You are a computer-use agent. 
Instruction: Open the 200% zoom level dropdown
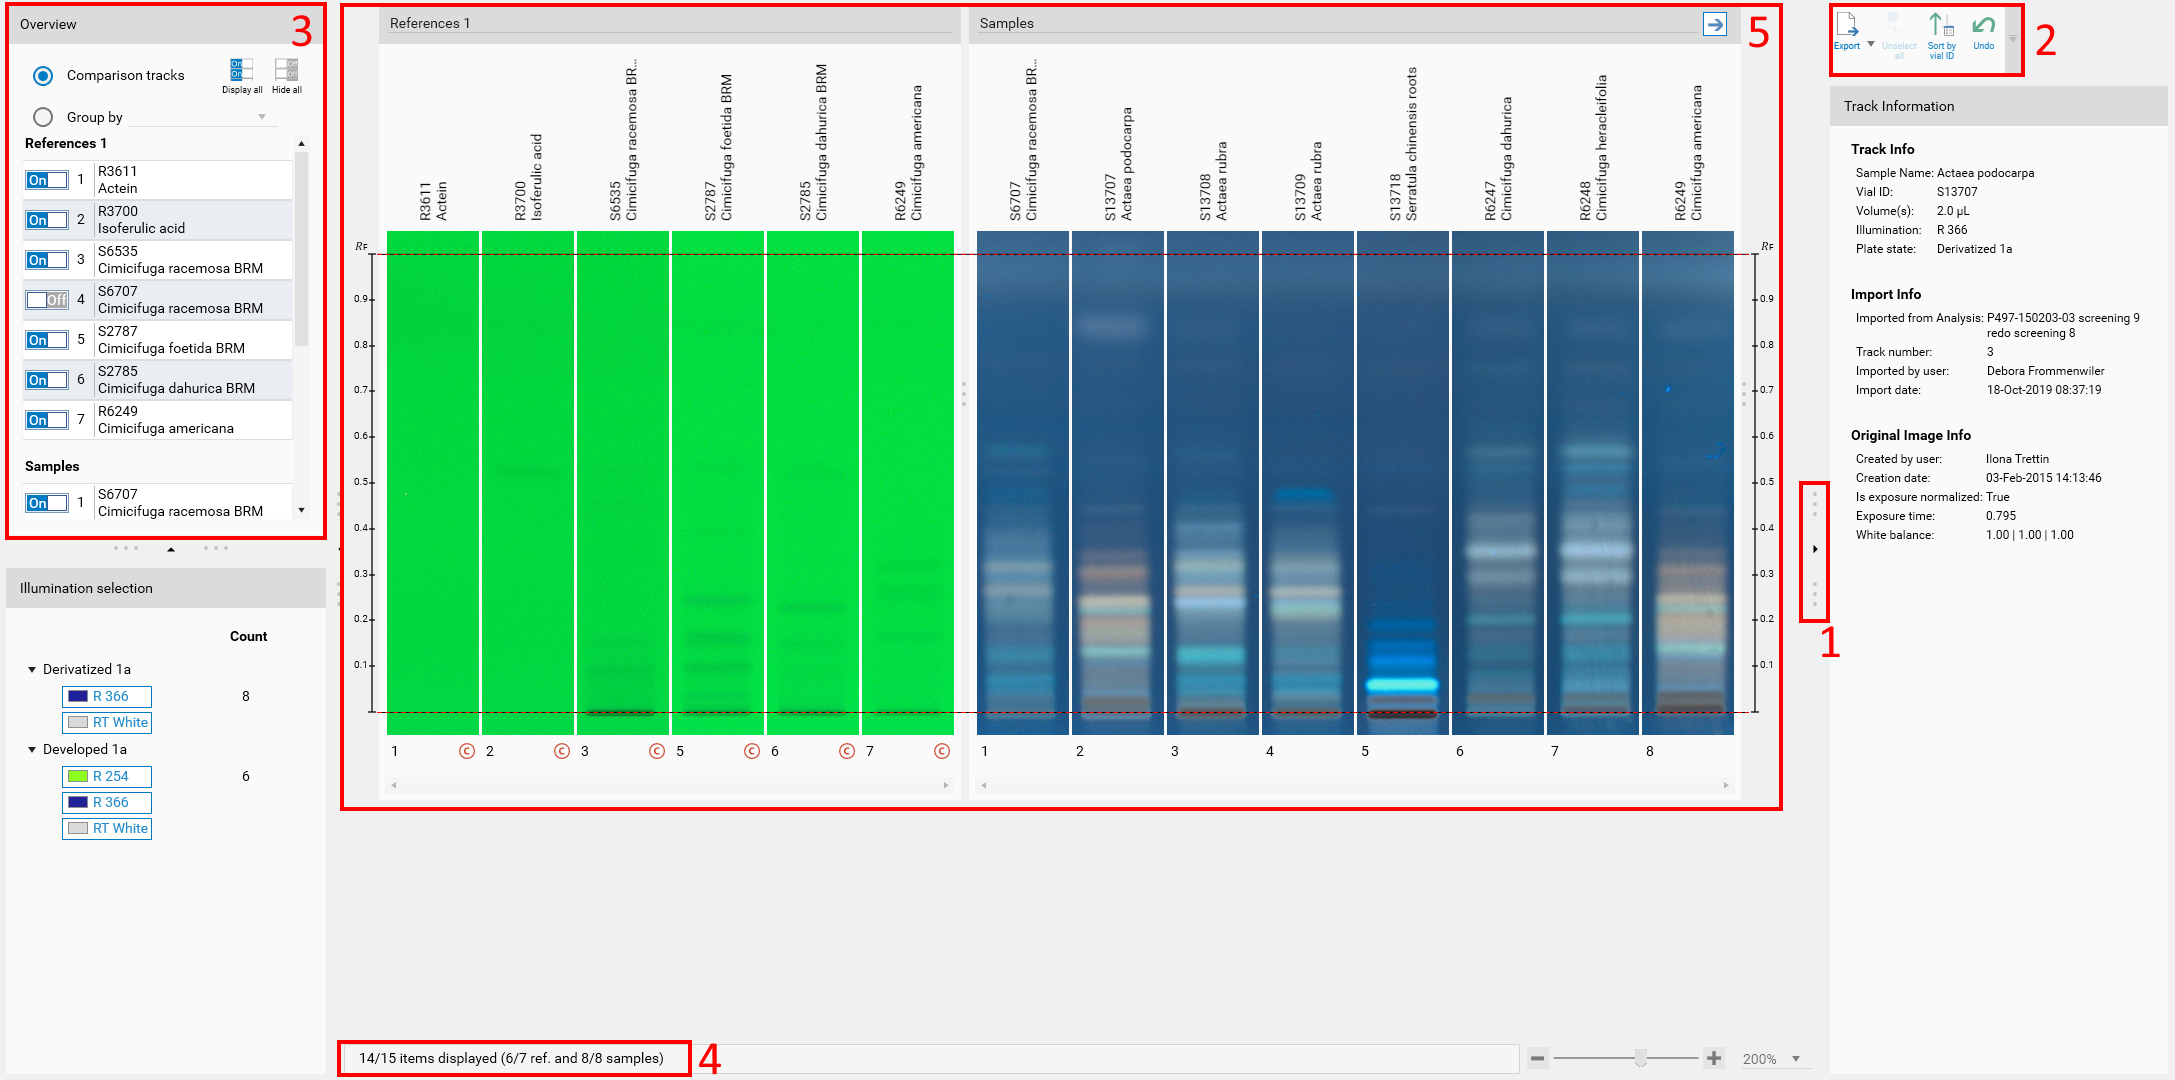1796,1059
